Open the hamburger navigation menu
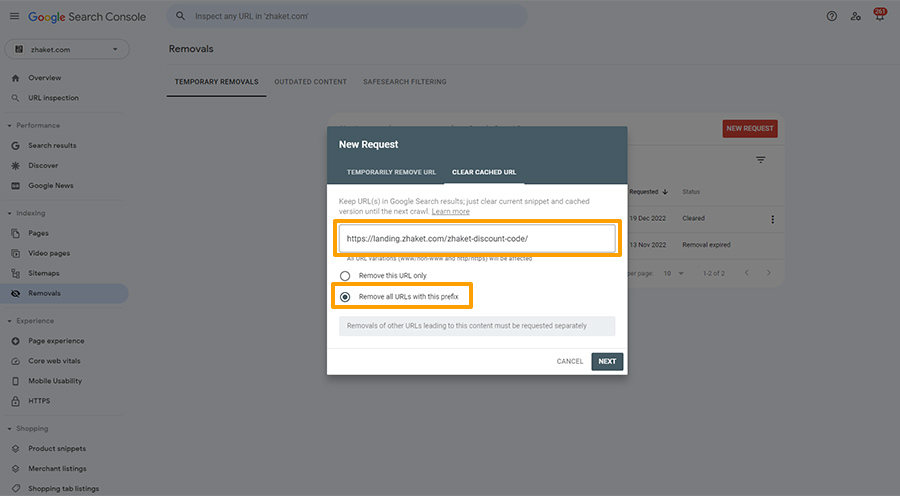Viewport: 900px width, 496px height. [14, 16]
